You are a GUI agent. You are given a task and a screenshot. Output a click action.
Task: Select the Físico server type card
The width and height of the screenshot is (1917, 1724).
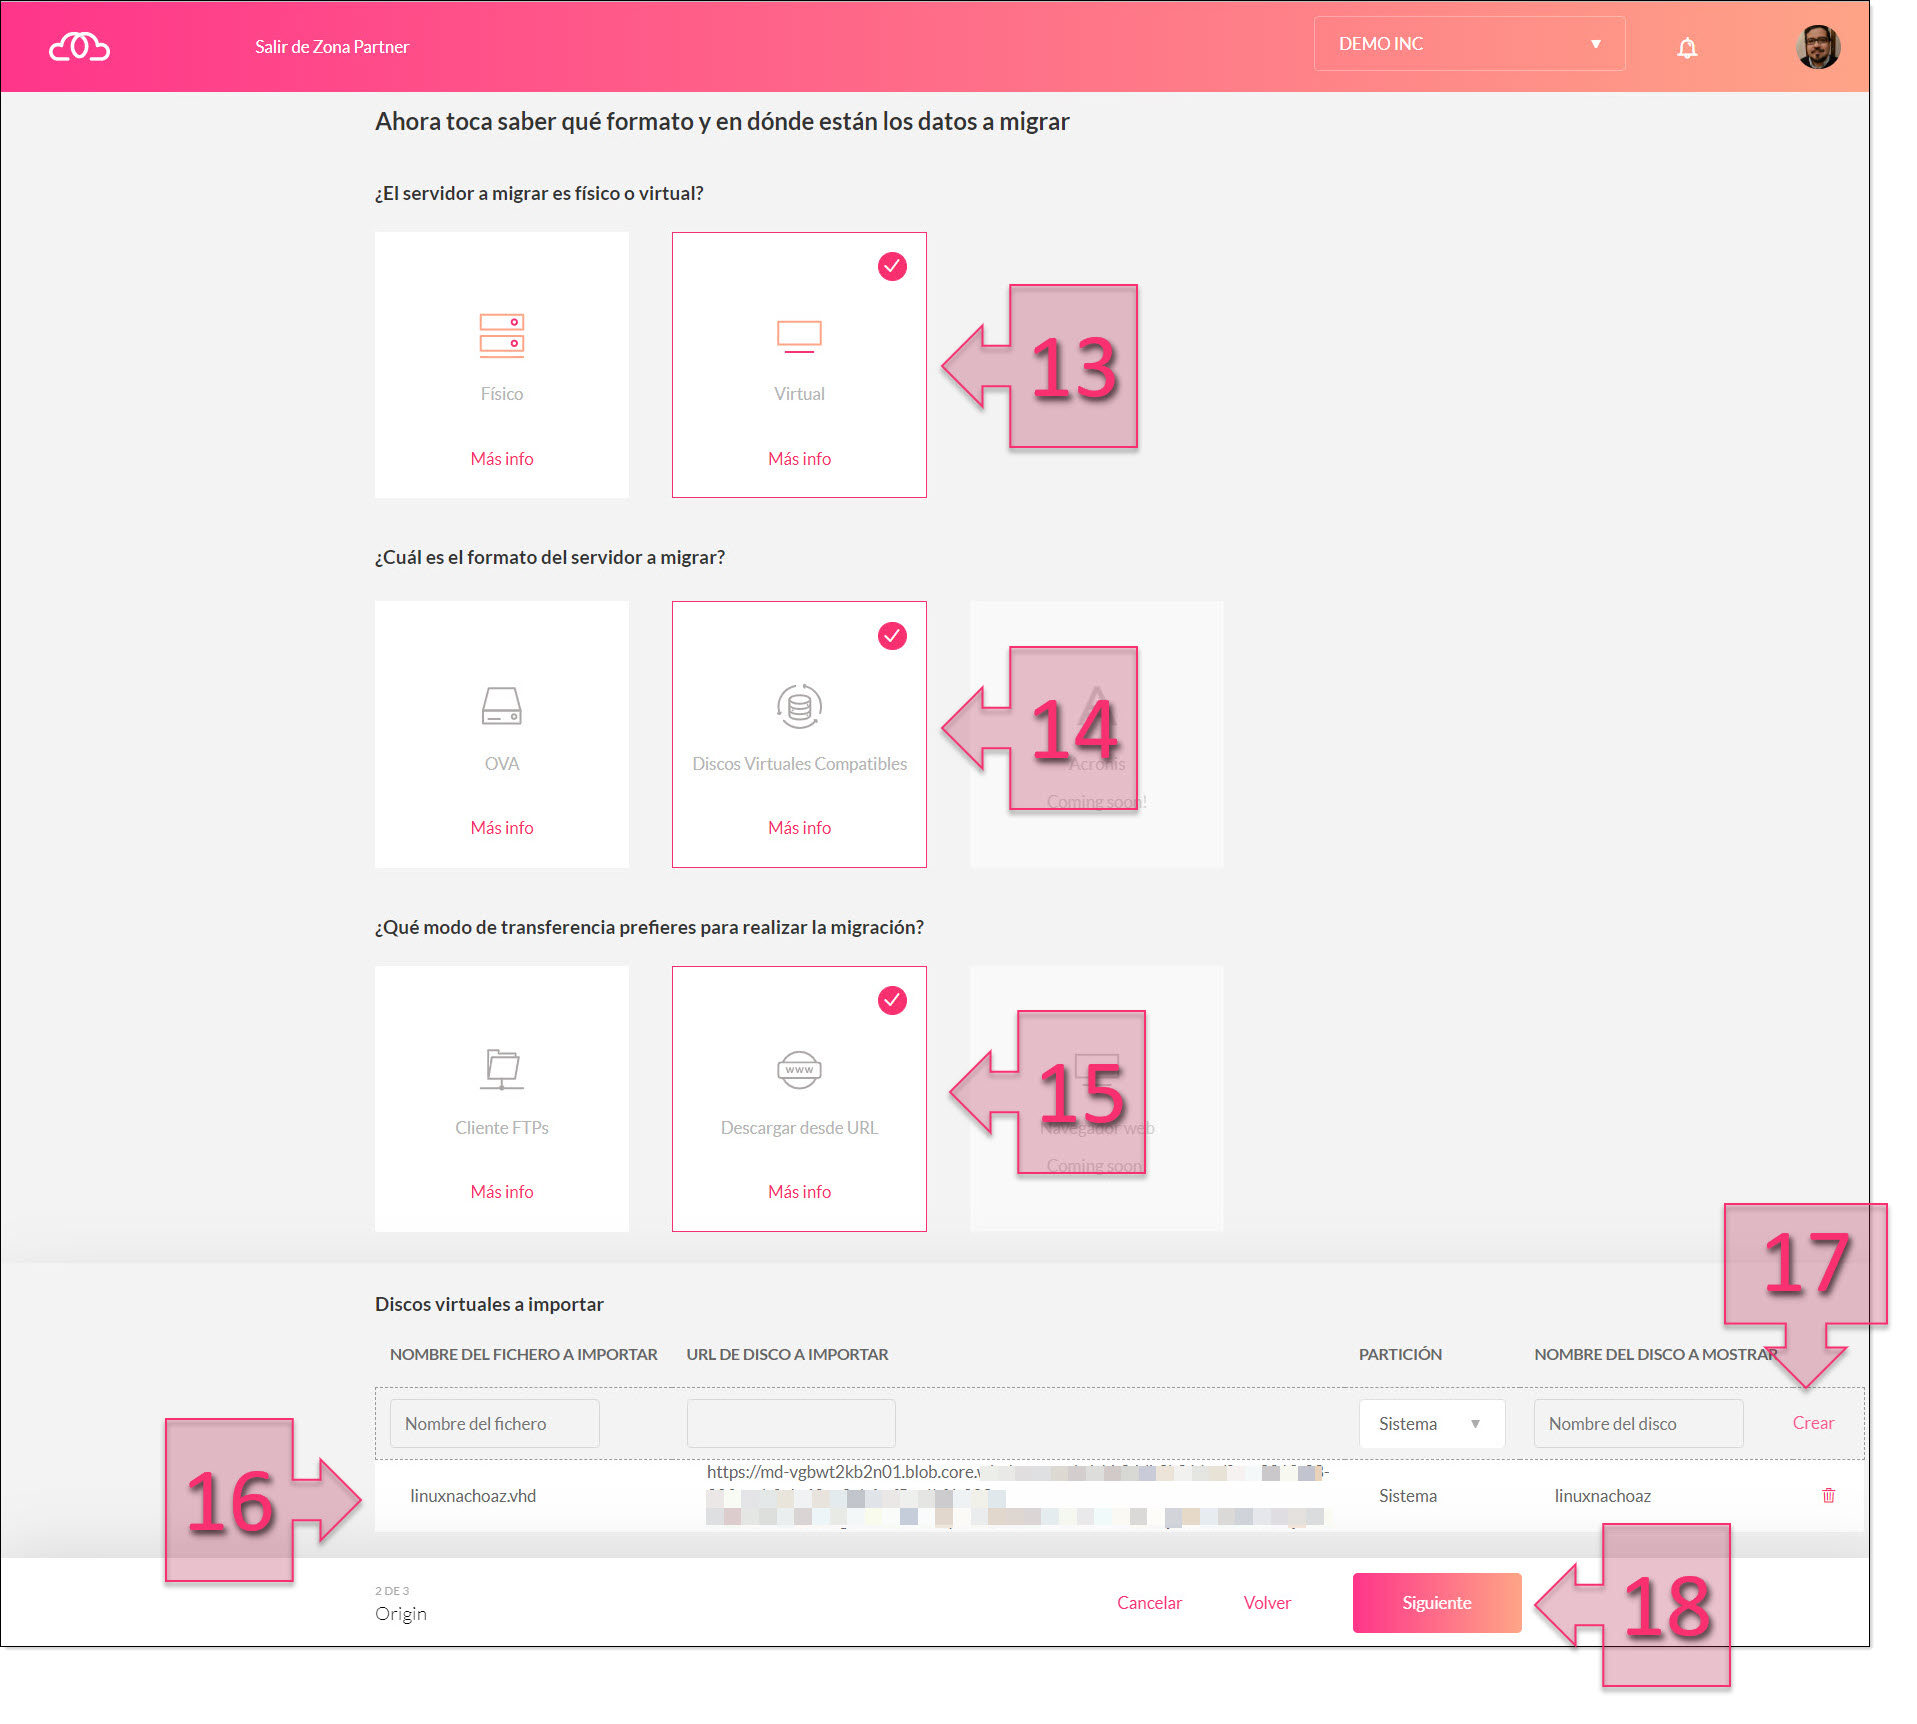tap(501, 365)
